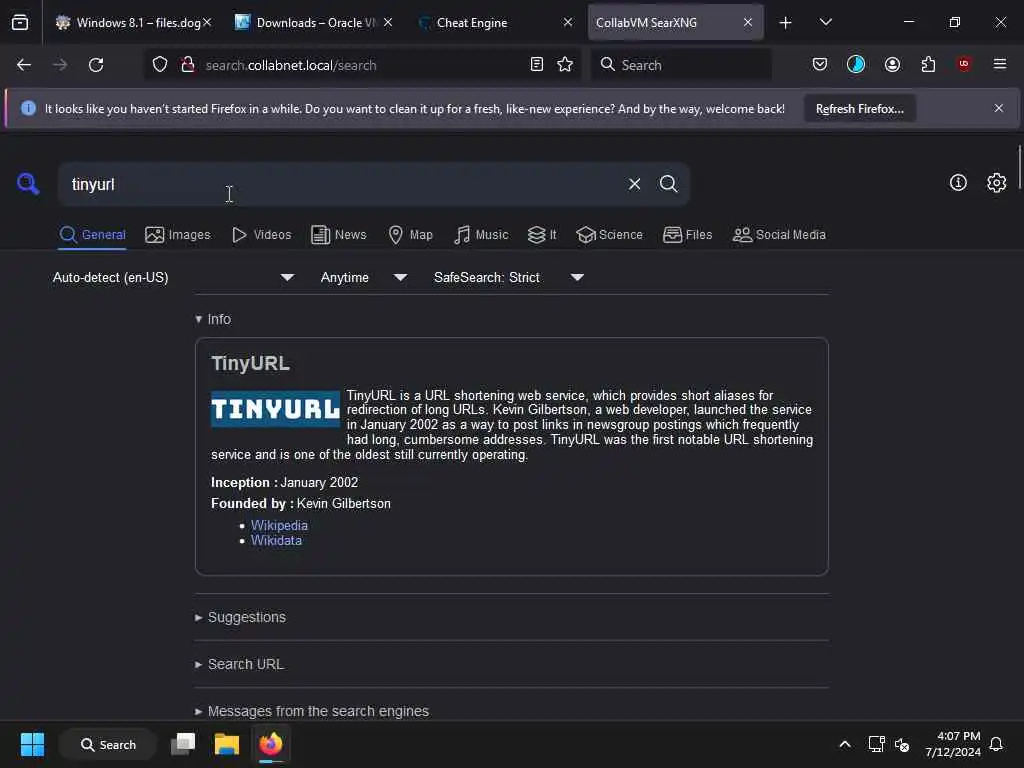Viewport: 1024px width, 768px height.
Task: Open the uBlock Origin icon
Action: pyautogui.click(x=964, y=64)
